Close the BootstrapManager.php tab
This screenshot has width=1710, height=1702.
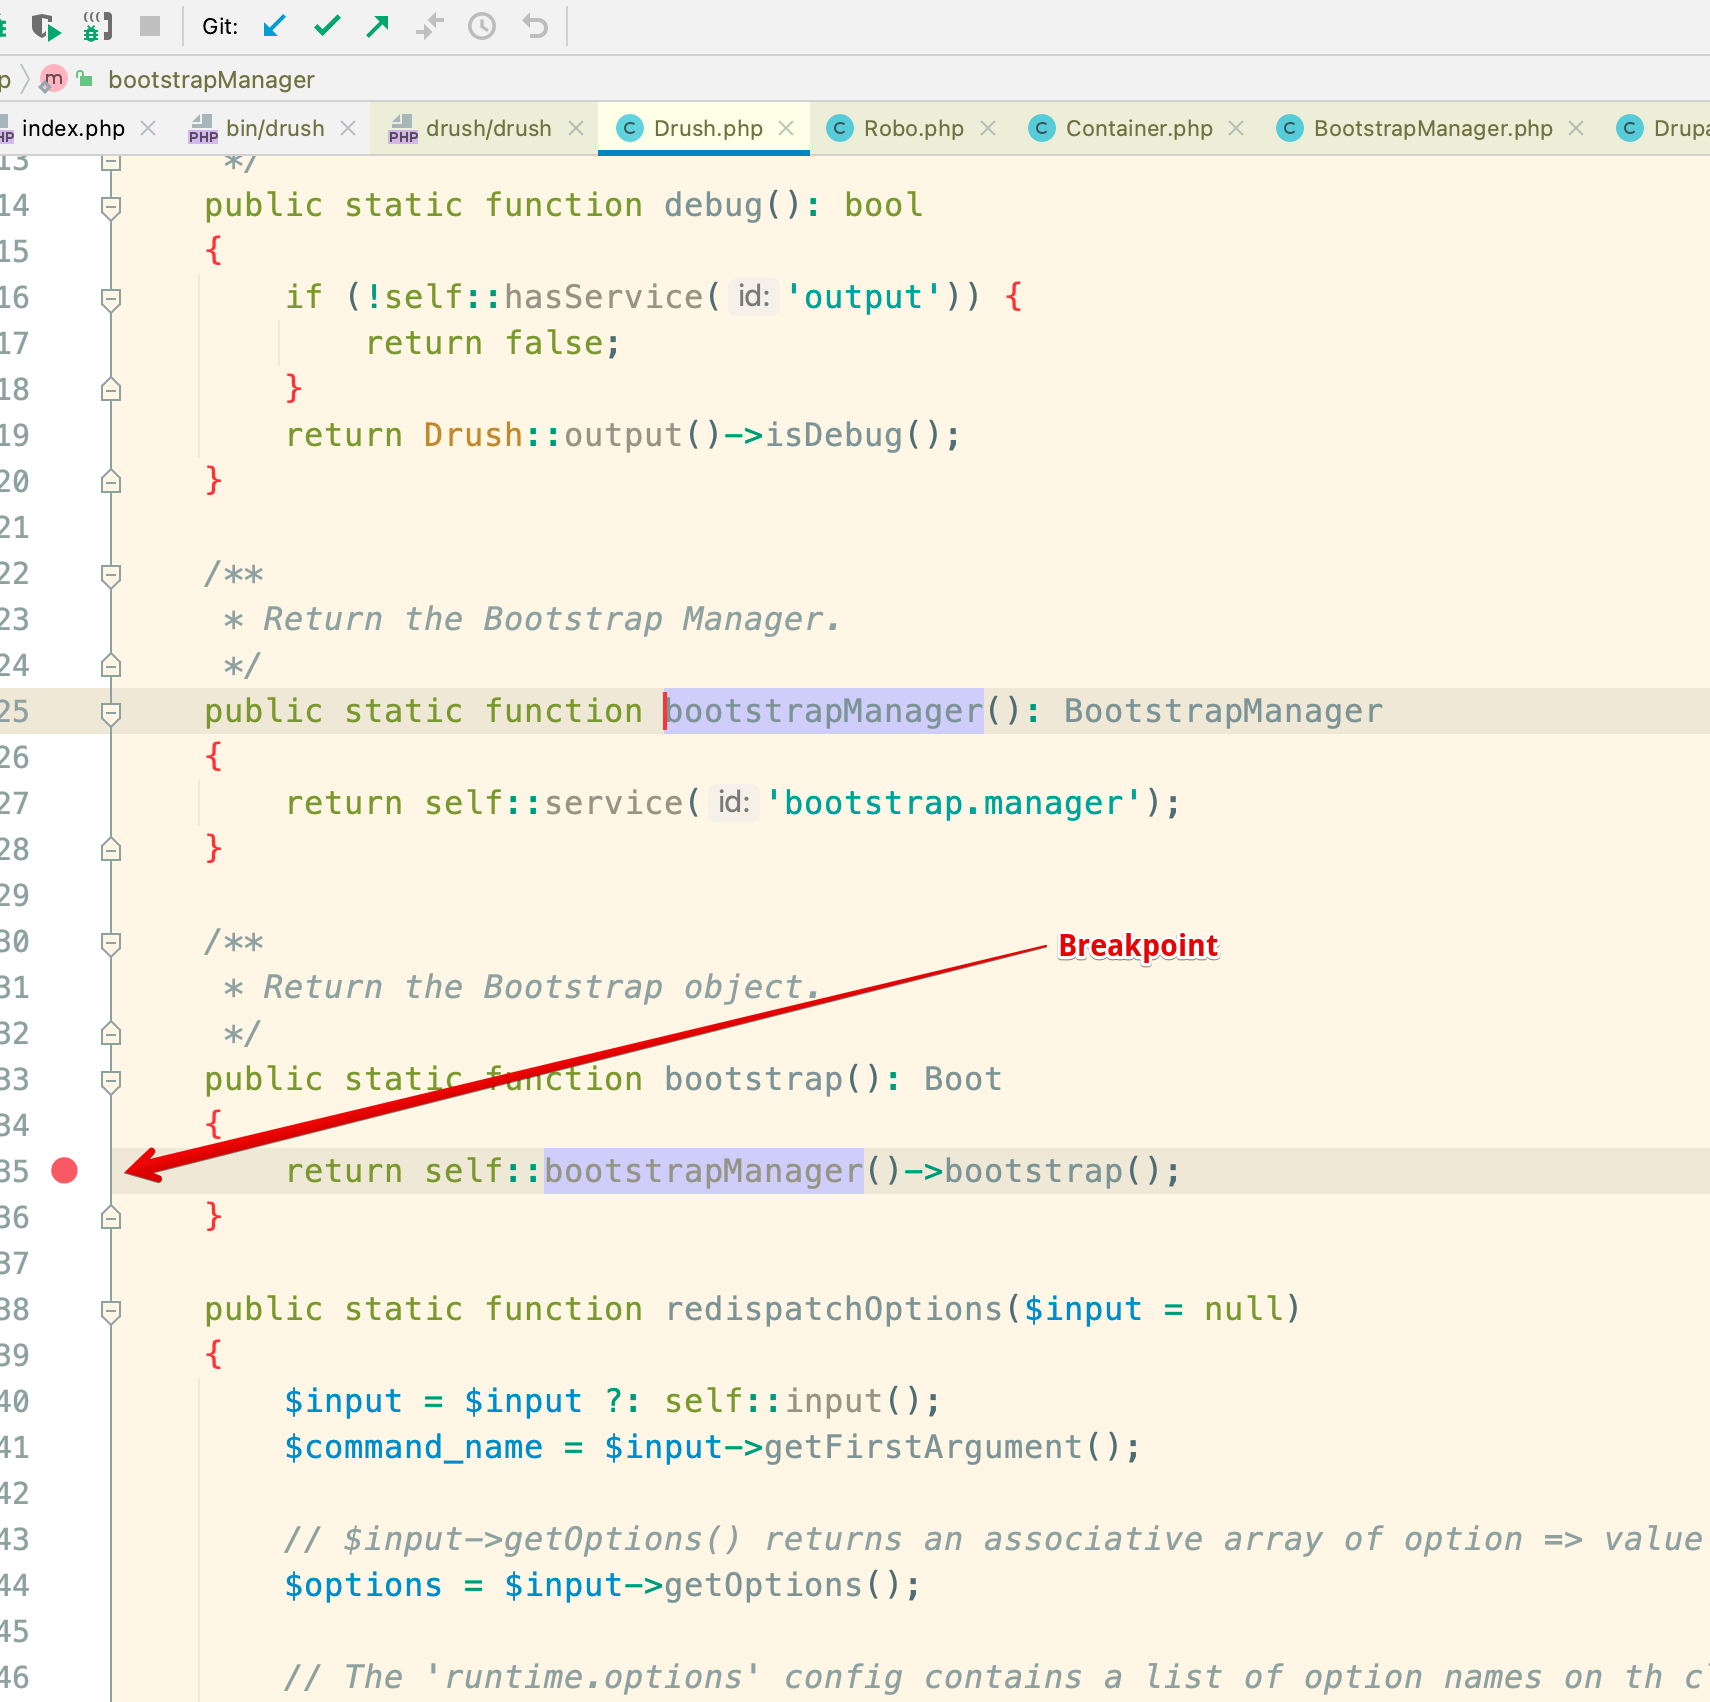click(1576, 128)
